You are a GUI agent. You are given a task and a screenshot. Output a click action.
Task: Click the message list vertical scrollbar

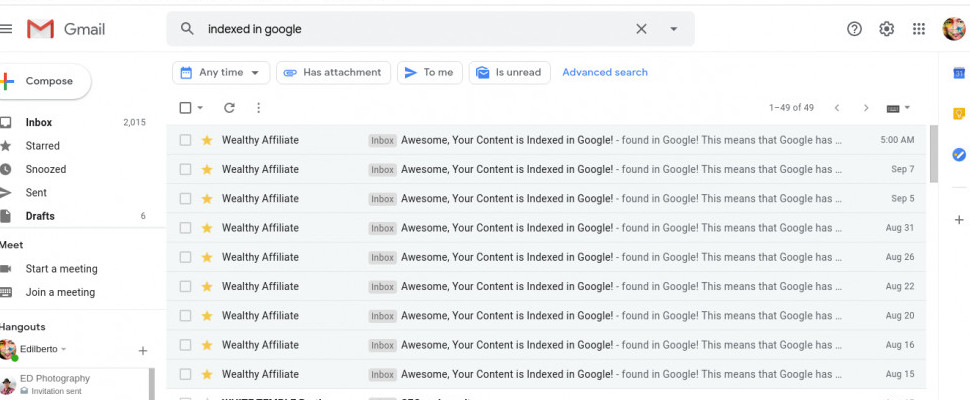tap(934, 153)
